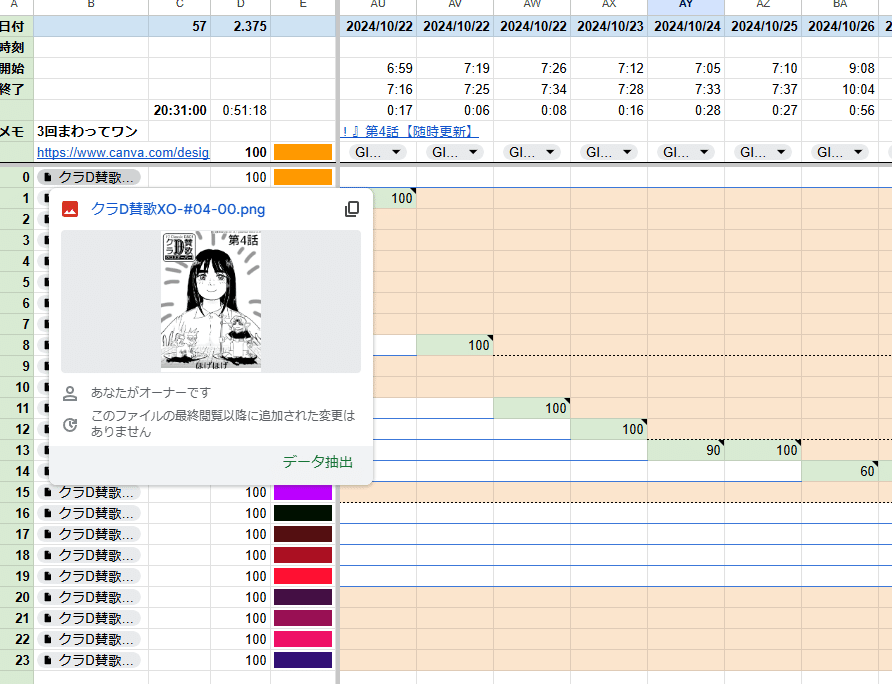Click the red image file-type icon
892x684 pixels.
click(x=70, y=209)
